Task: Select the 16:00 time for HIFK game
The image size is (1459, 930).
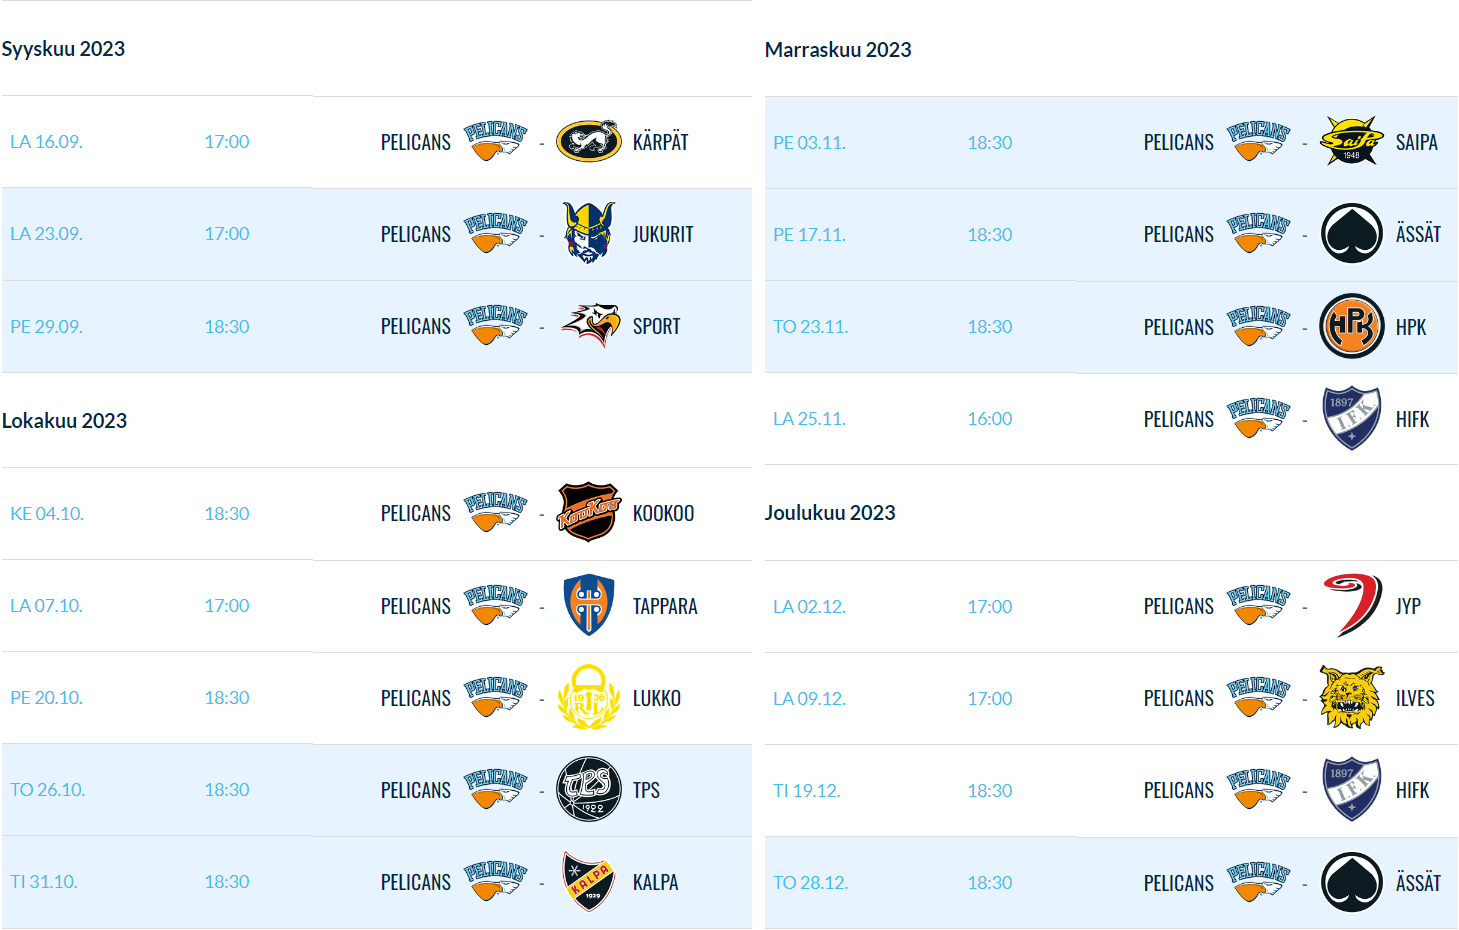Action: [990, 418]
